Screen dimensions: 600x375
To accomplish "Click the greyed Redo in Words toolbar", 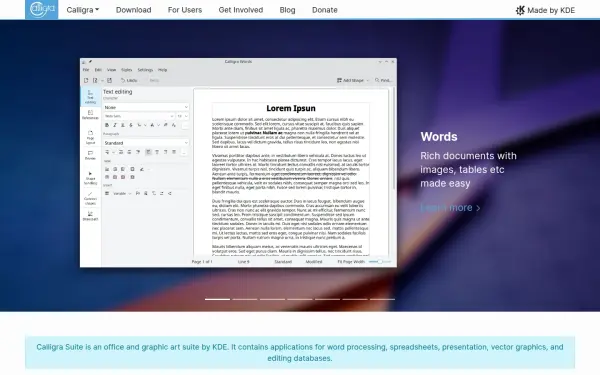I will [154, 80].
